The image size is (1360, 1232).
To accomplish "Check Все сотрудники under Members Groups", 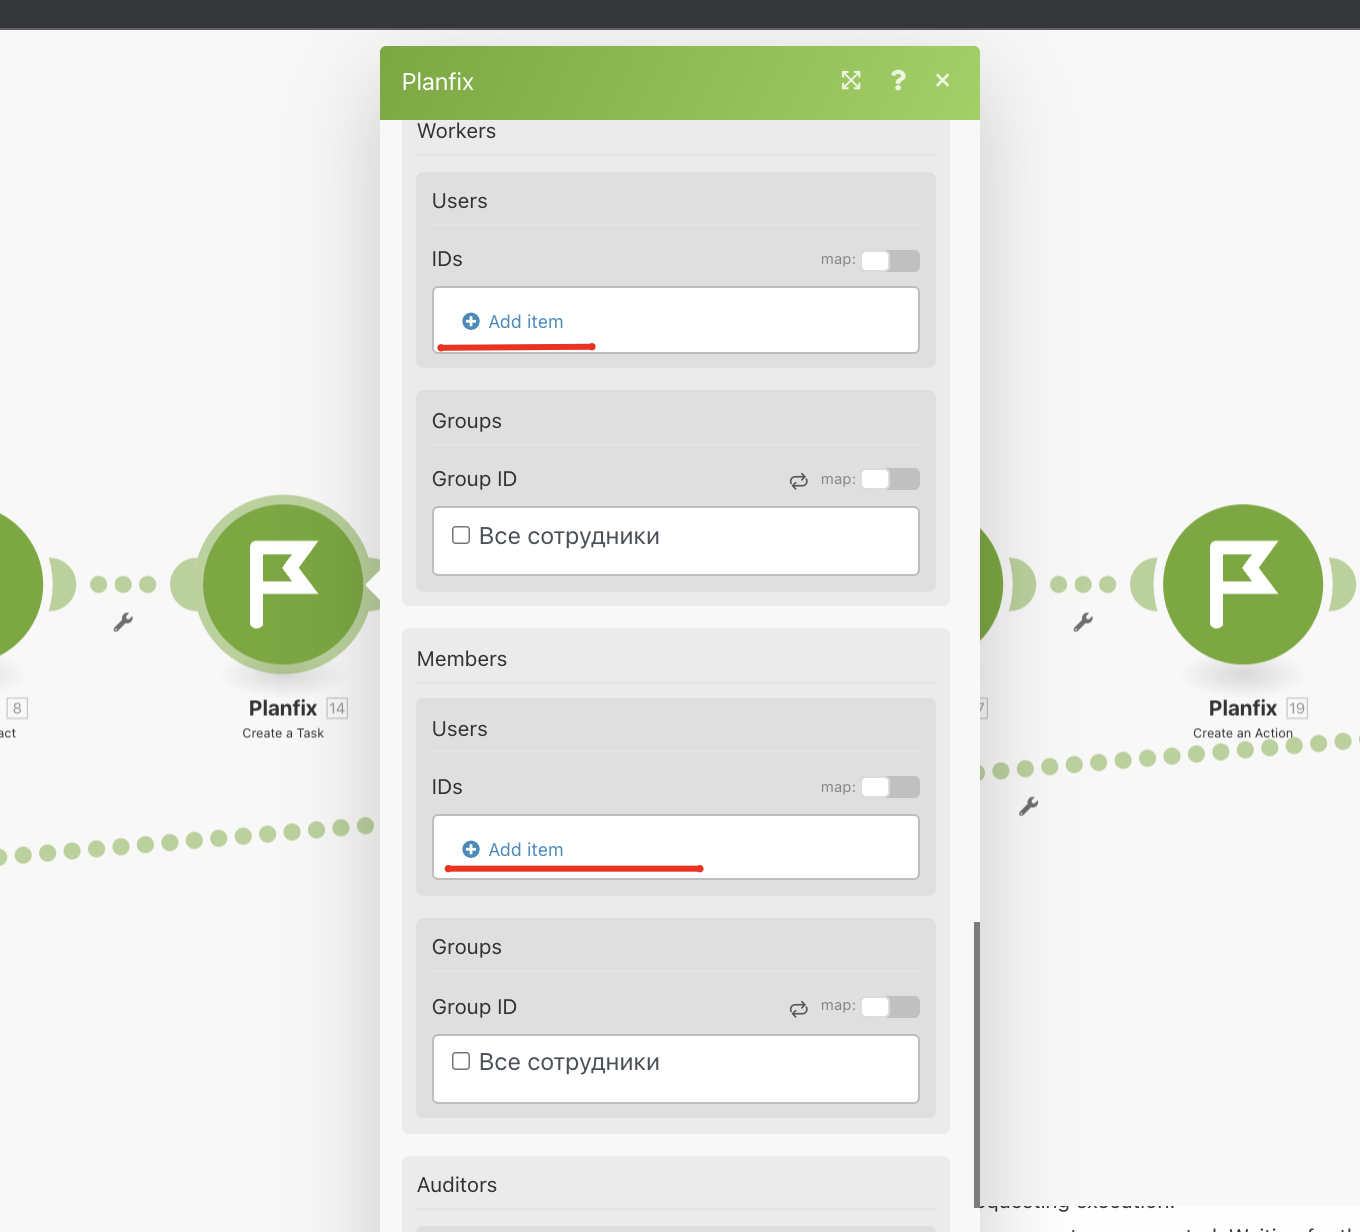I will [461, 1061].
